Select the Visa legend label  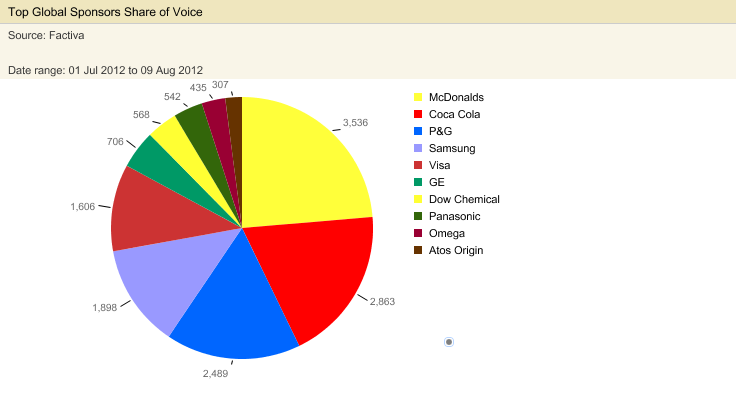click(439, 165)
